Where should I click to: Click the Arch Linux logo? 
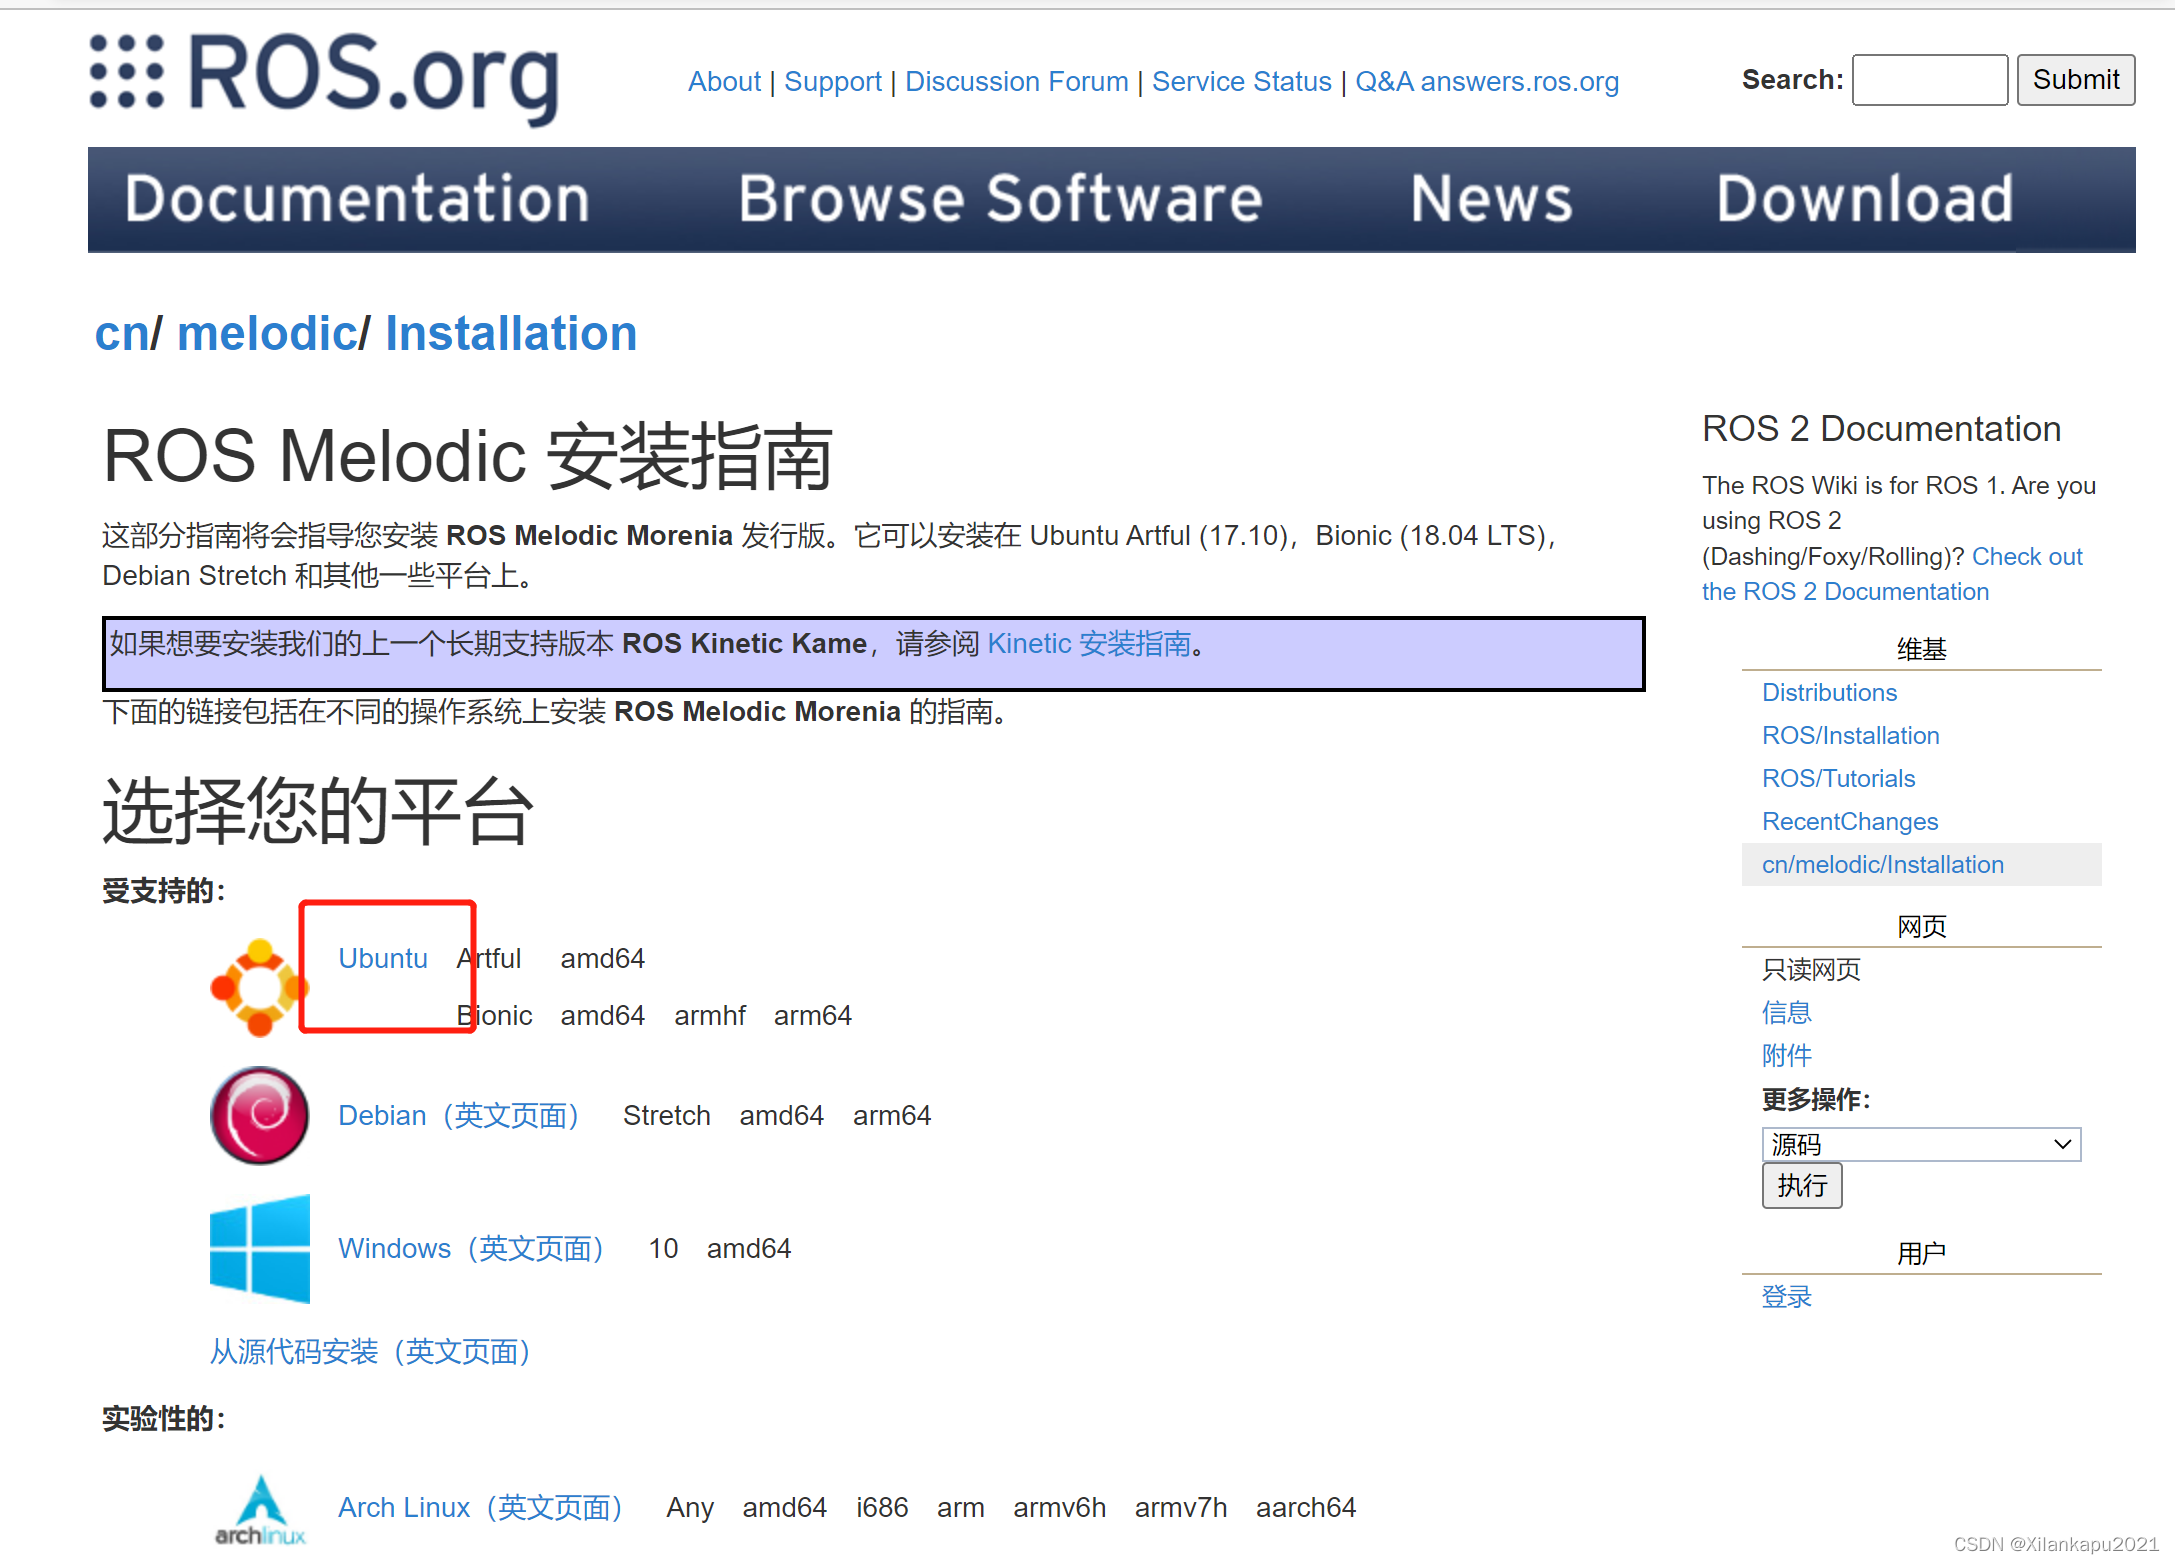[x=260, y=1510]
